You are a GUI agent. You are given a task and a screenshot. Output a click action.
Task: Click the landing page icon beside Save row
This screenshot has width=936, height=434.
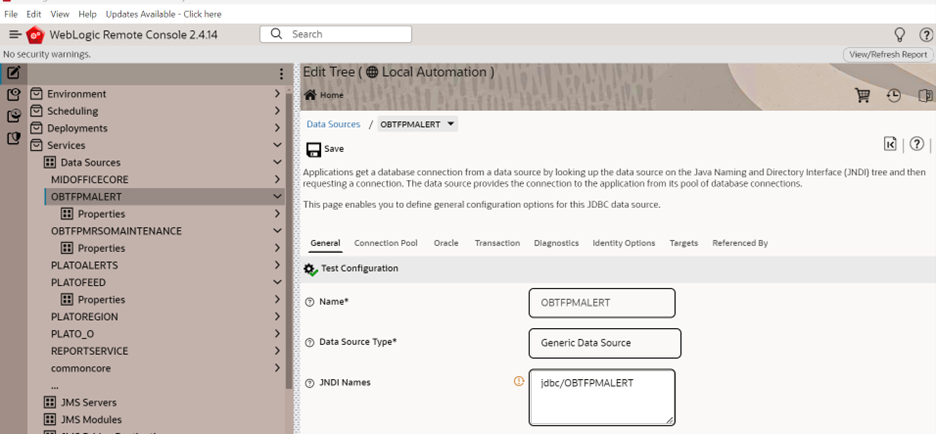(x=891, y=144)
